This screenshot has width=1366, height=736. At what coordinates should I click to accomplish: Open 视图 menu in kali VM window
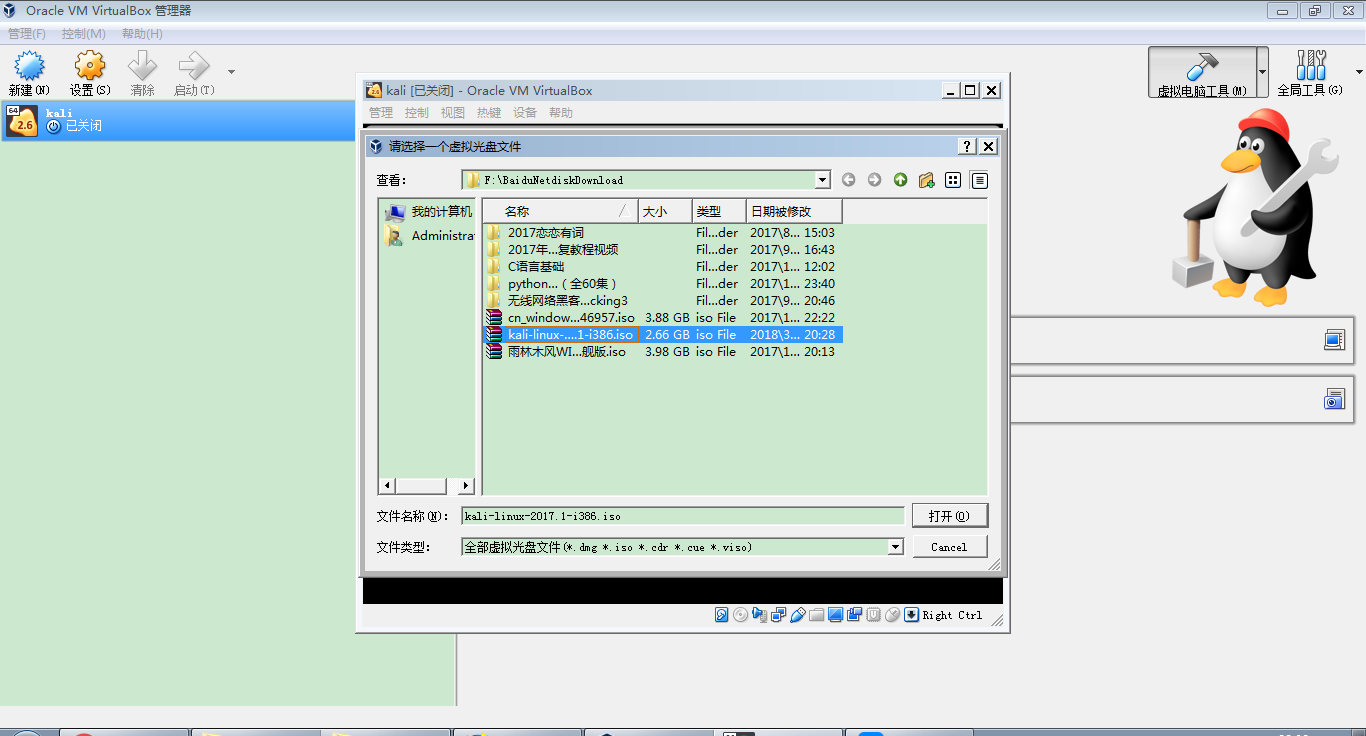[453, 113]
